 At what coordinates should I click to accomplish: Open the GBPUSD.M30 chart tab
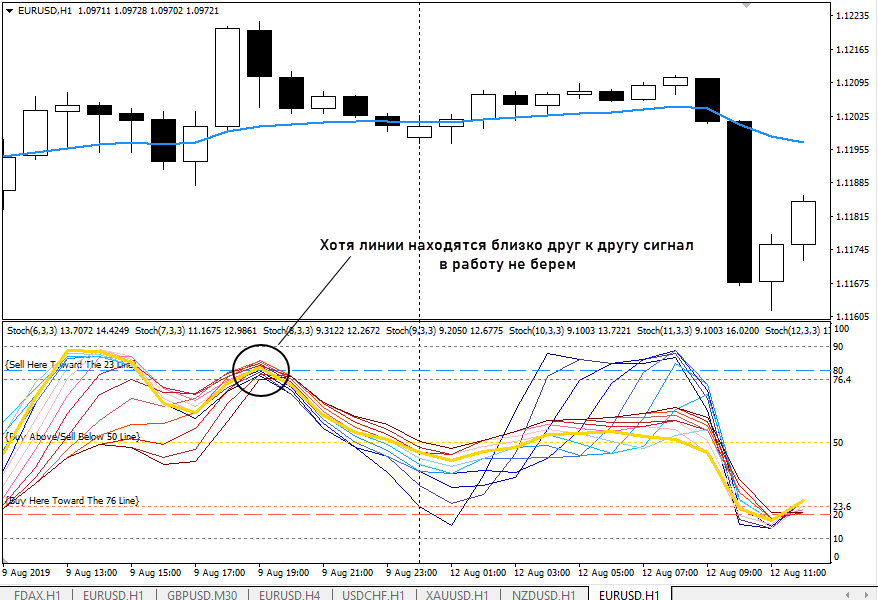point(204,593)
